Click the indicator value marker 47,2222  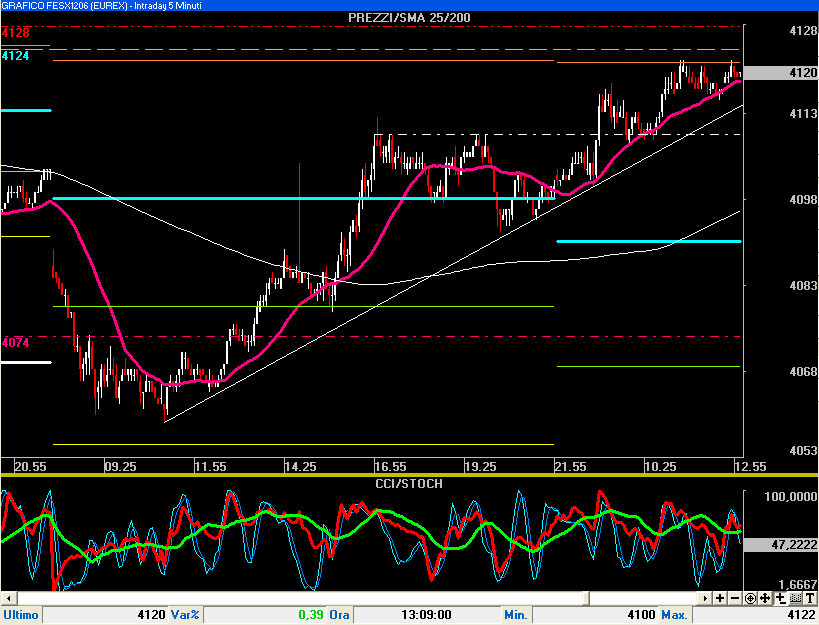coord(781,545)
